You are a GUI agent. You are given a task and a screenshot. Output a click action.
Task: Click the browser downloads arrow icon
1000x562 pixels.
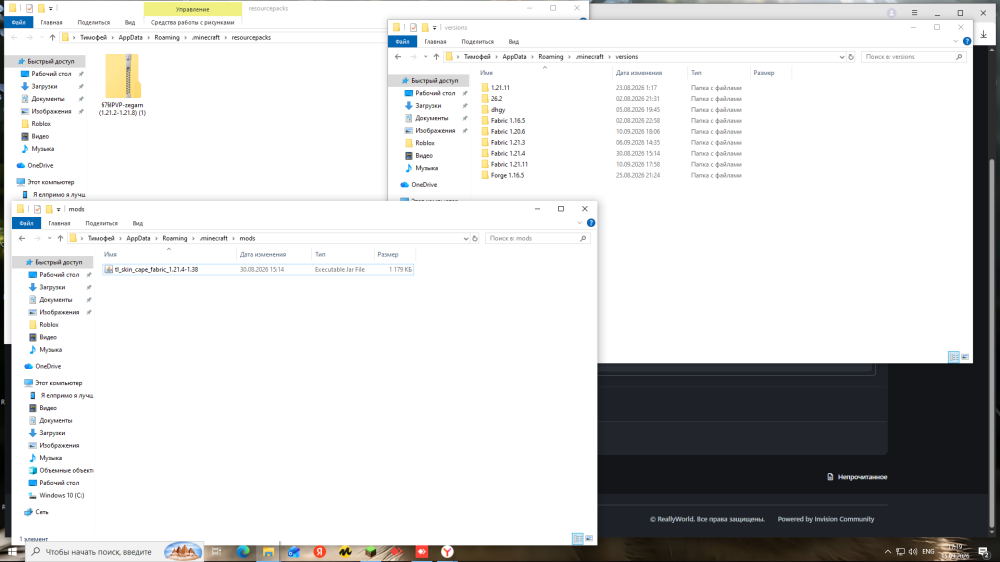pos(983,35)
